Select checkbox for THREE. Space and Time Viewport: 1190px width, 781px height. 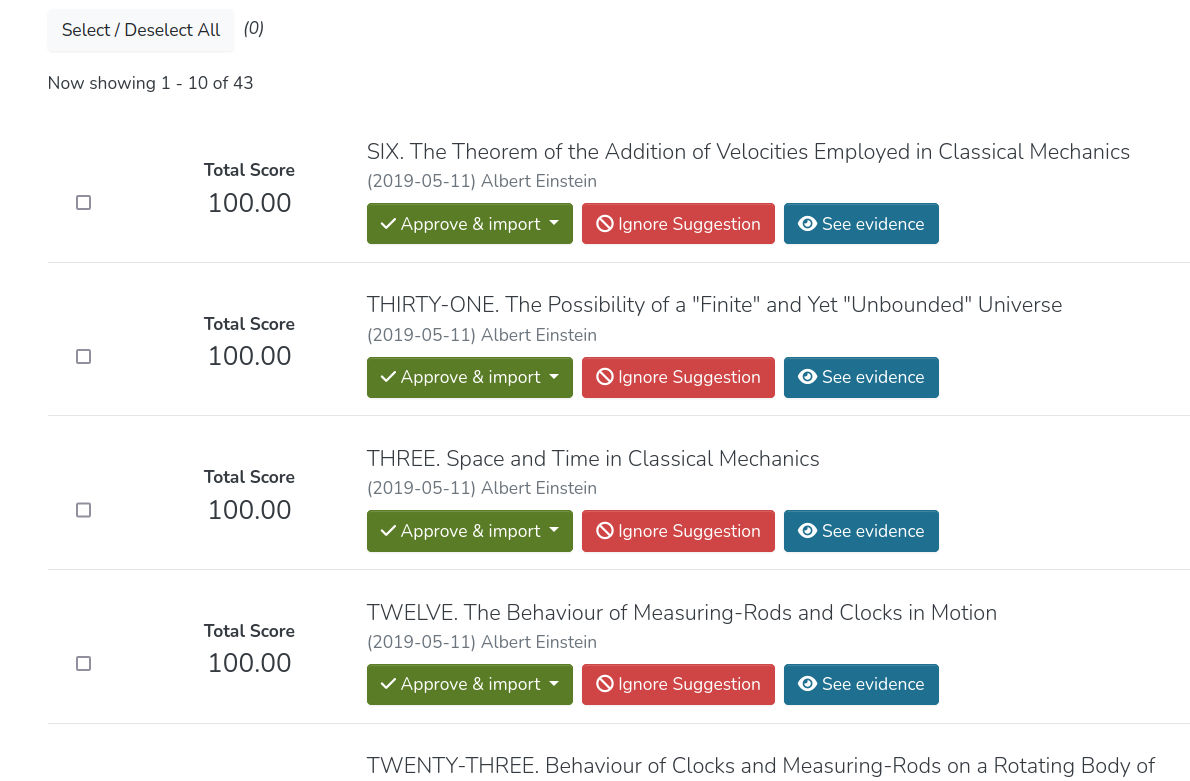84,510
